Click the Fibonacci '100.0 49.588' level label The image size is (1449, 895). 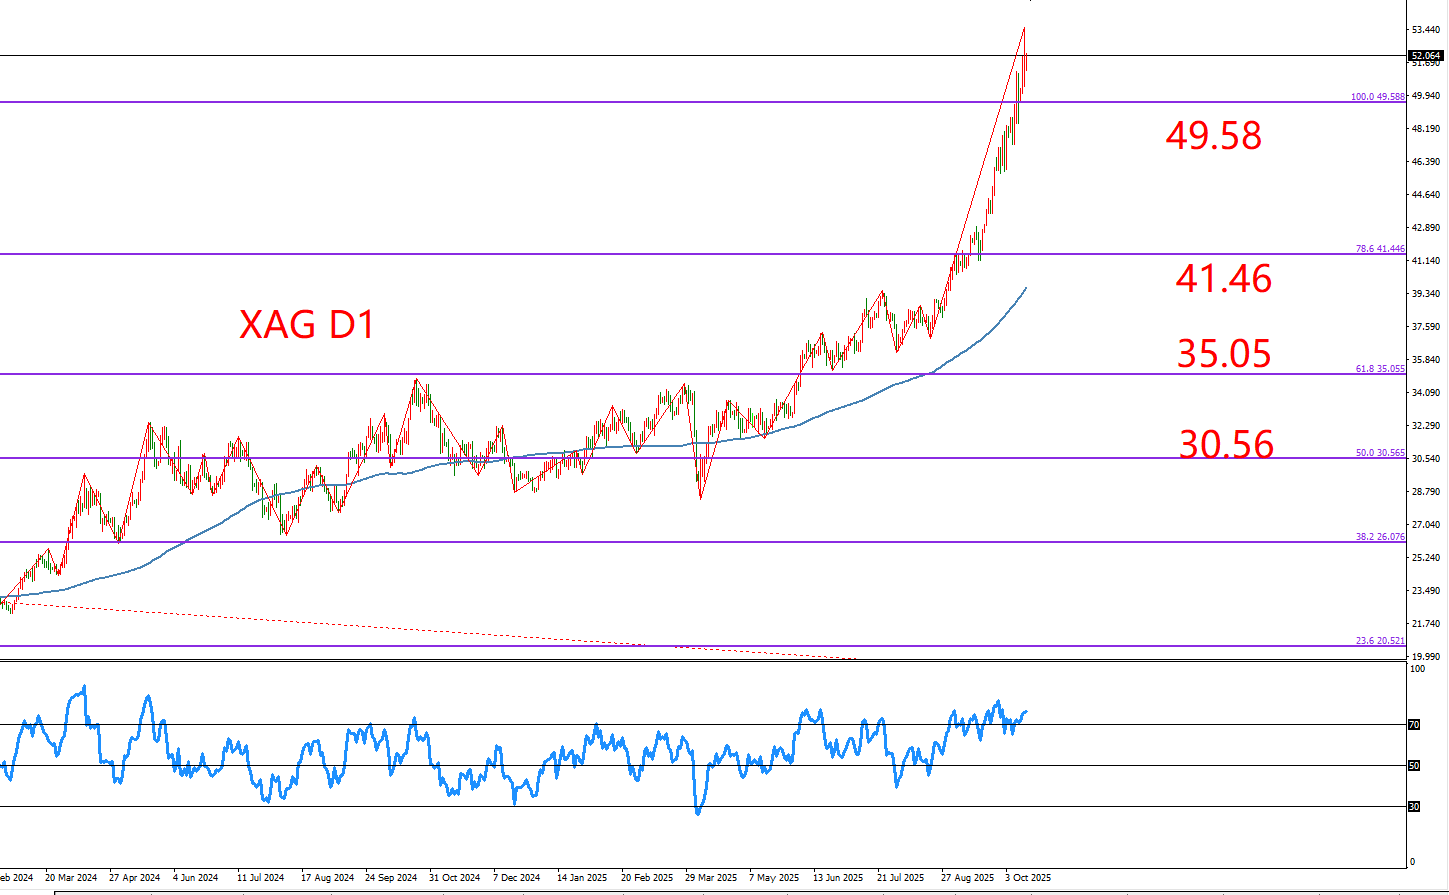point(1377,97)
